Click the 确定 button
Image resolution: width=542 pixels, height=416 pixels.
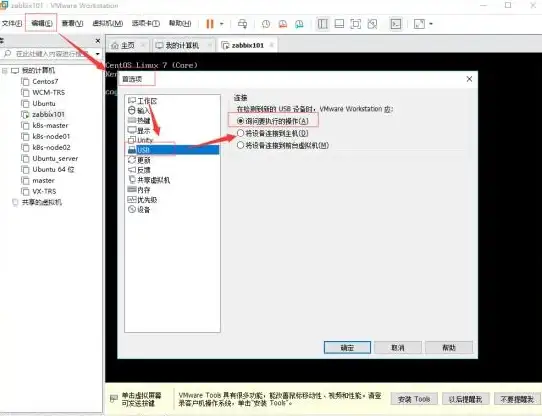pos(347,348)
